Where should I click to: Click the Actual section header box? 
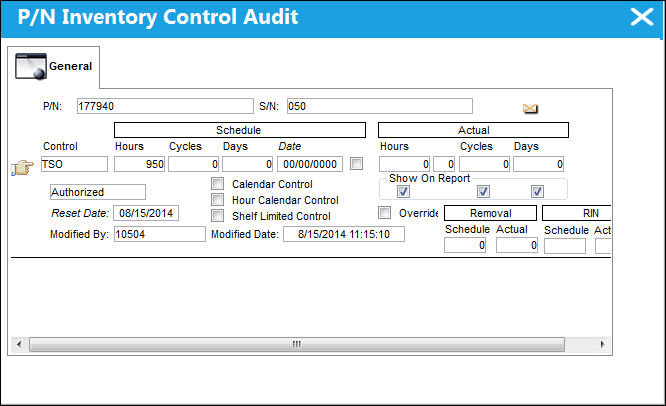pyautogui.click(x=474, y=130)
